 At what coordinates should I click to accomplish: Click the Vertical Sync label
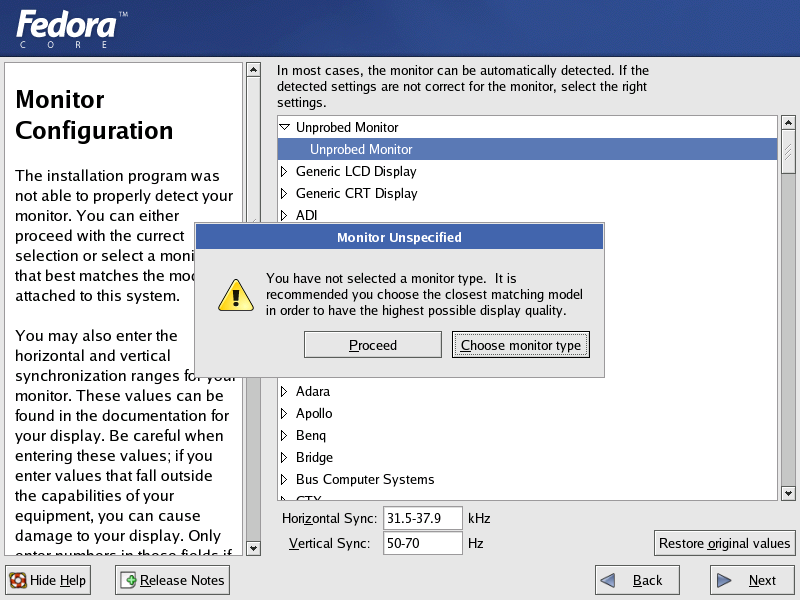pos(329,543)
